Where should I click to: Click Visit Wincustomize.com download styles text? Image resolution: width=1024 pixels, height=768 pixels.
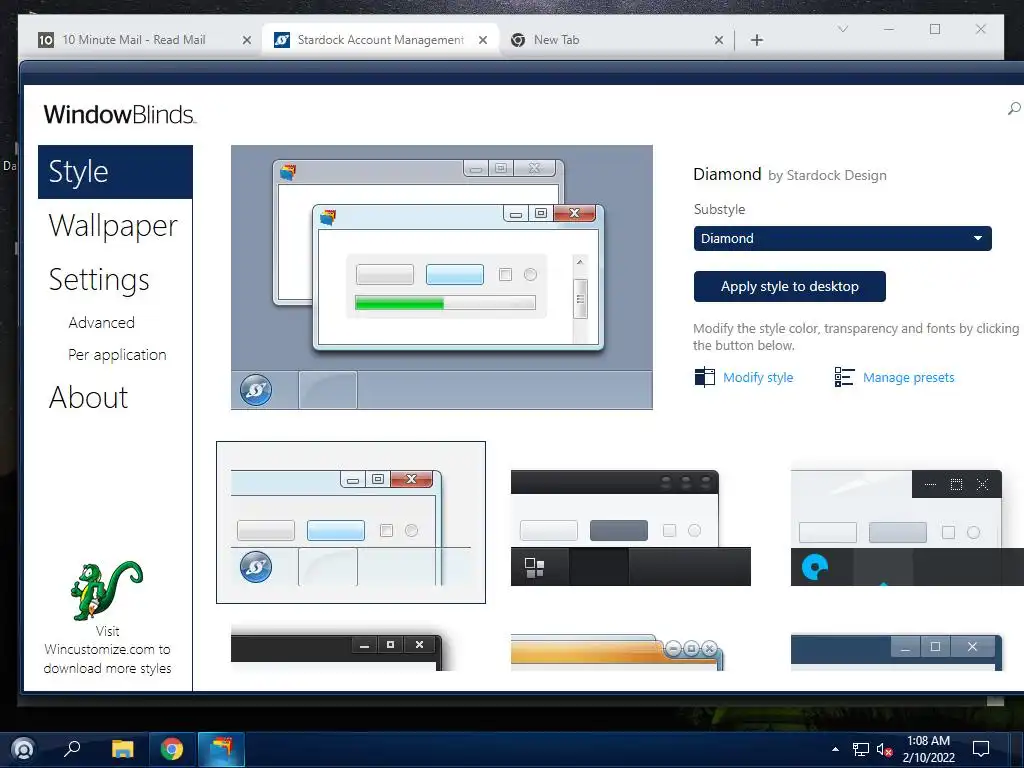coord(107,650)
